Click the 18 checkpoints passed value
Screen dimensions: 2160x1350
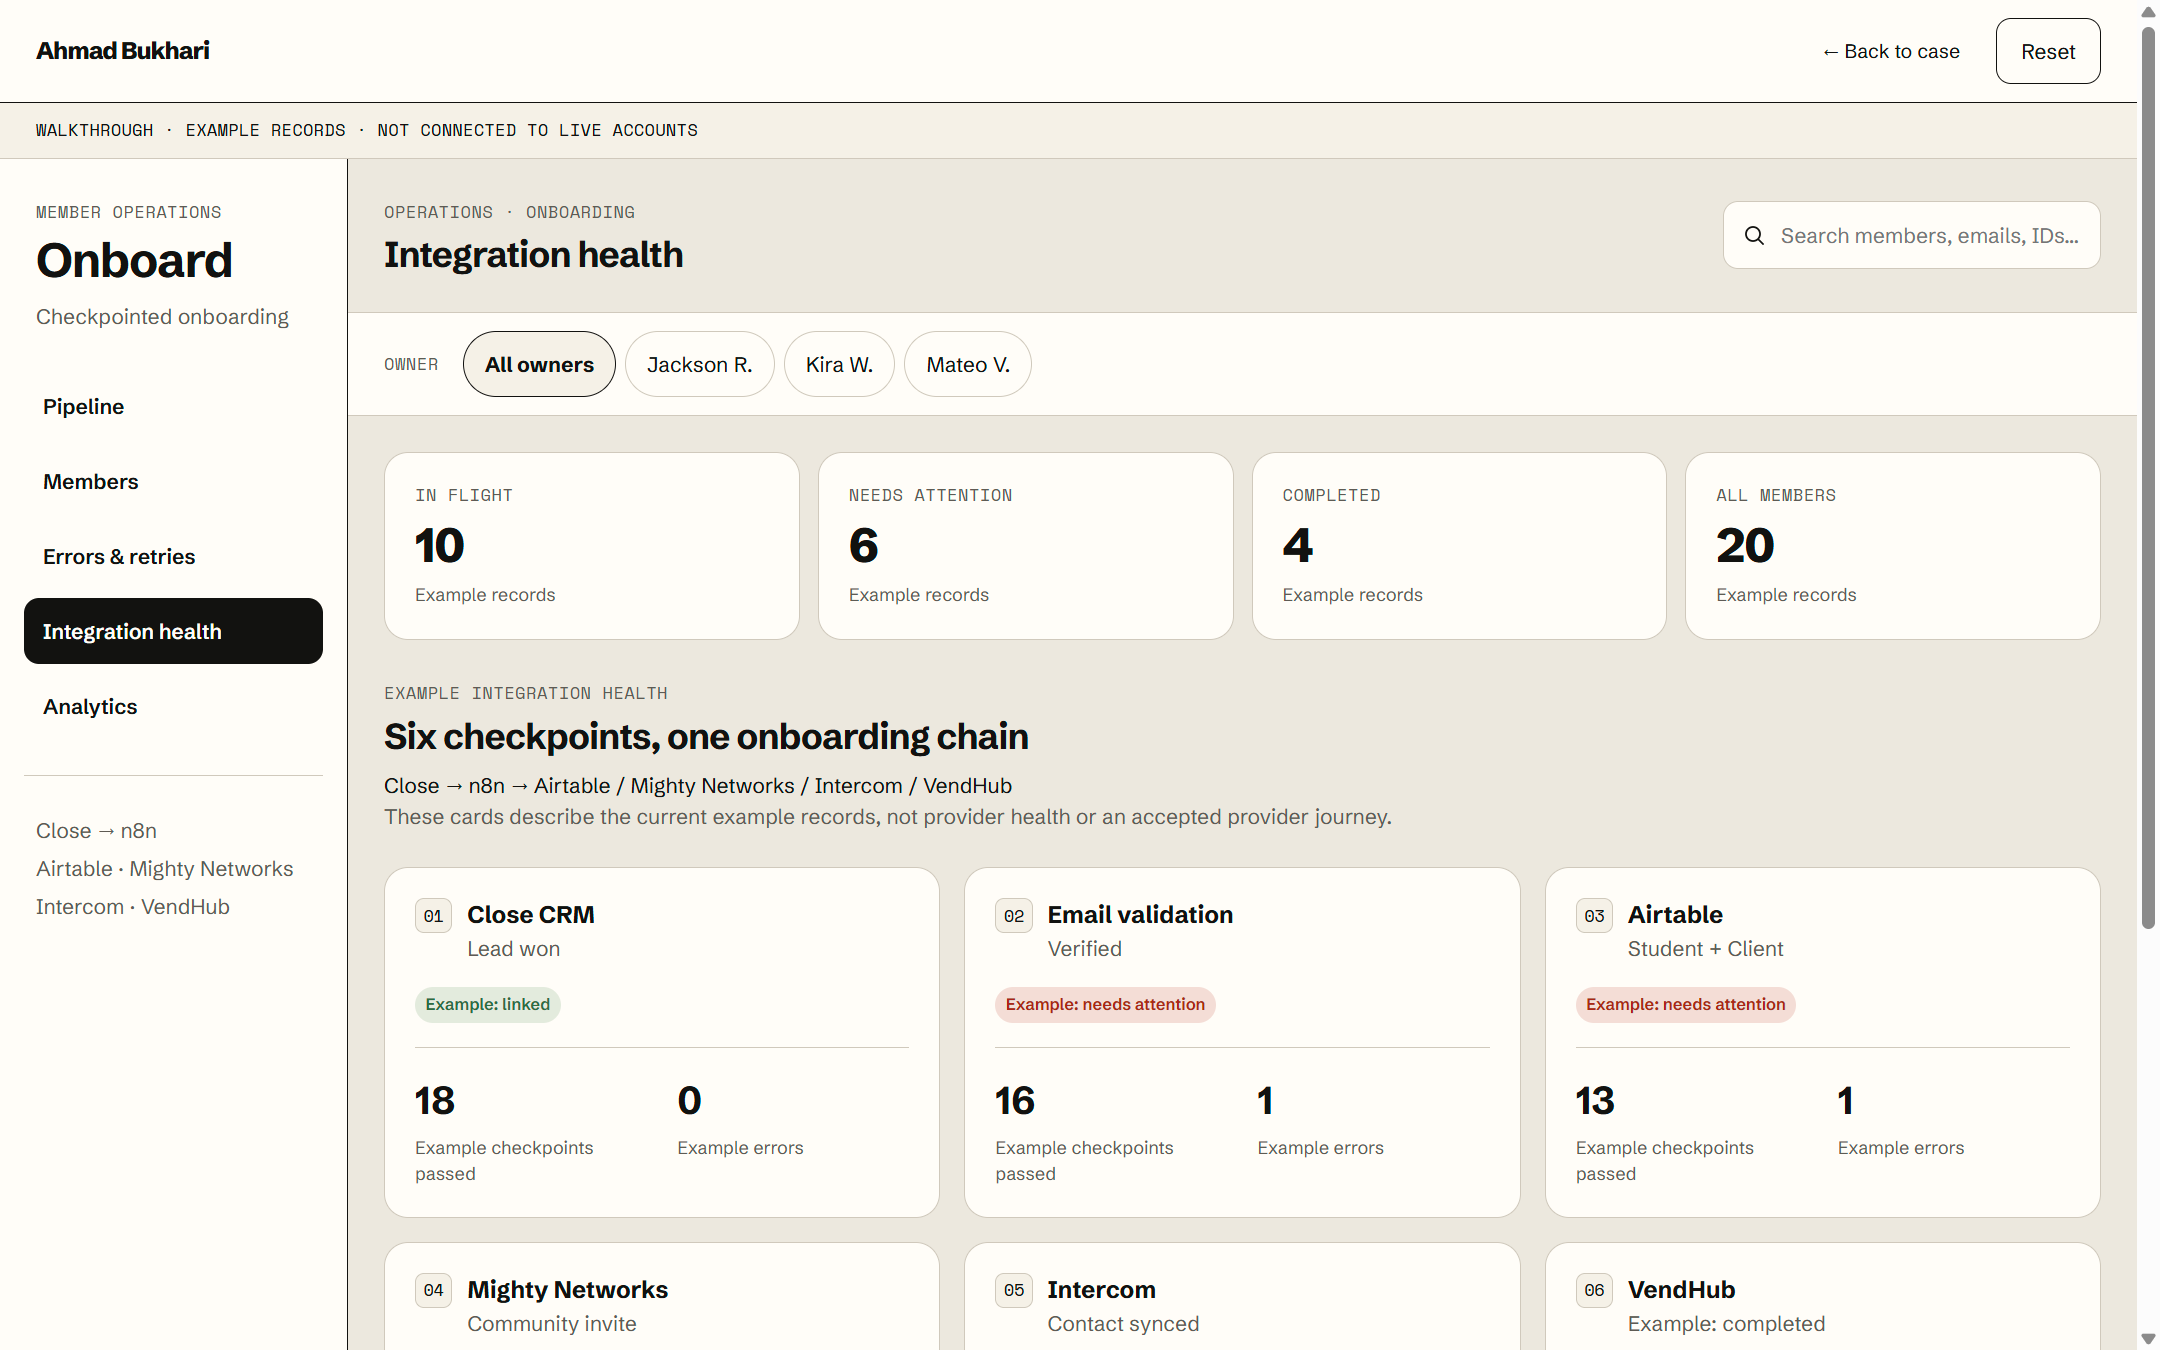435,1101
